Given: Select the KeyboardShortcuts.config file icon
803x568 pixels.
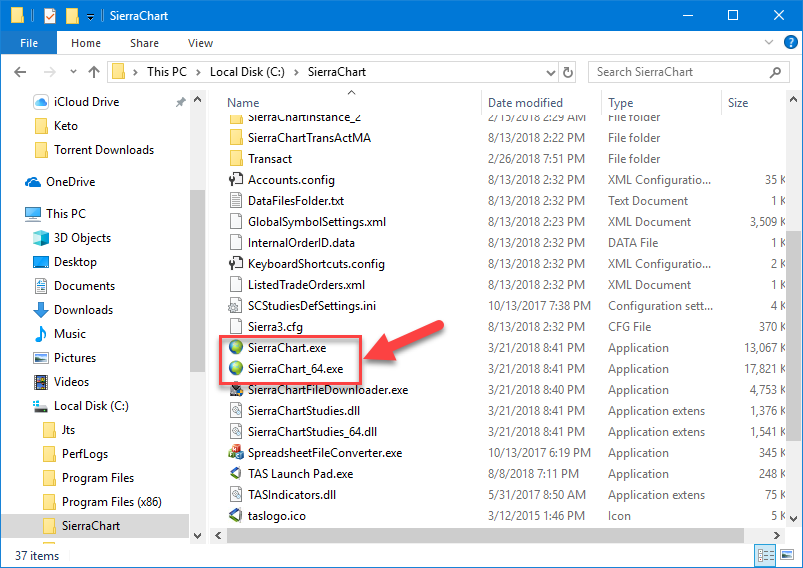Looking at the screenshot, I should tap(236, 264).
